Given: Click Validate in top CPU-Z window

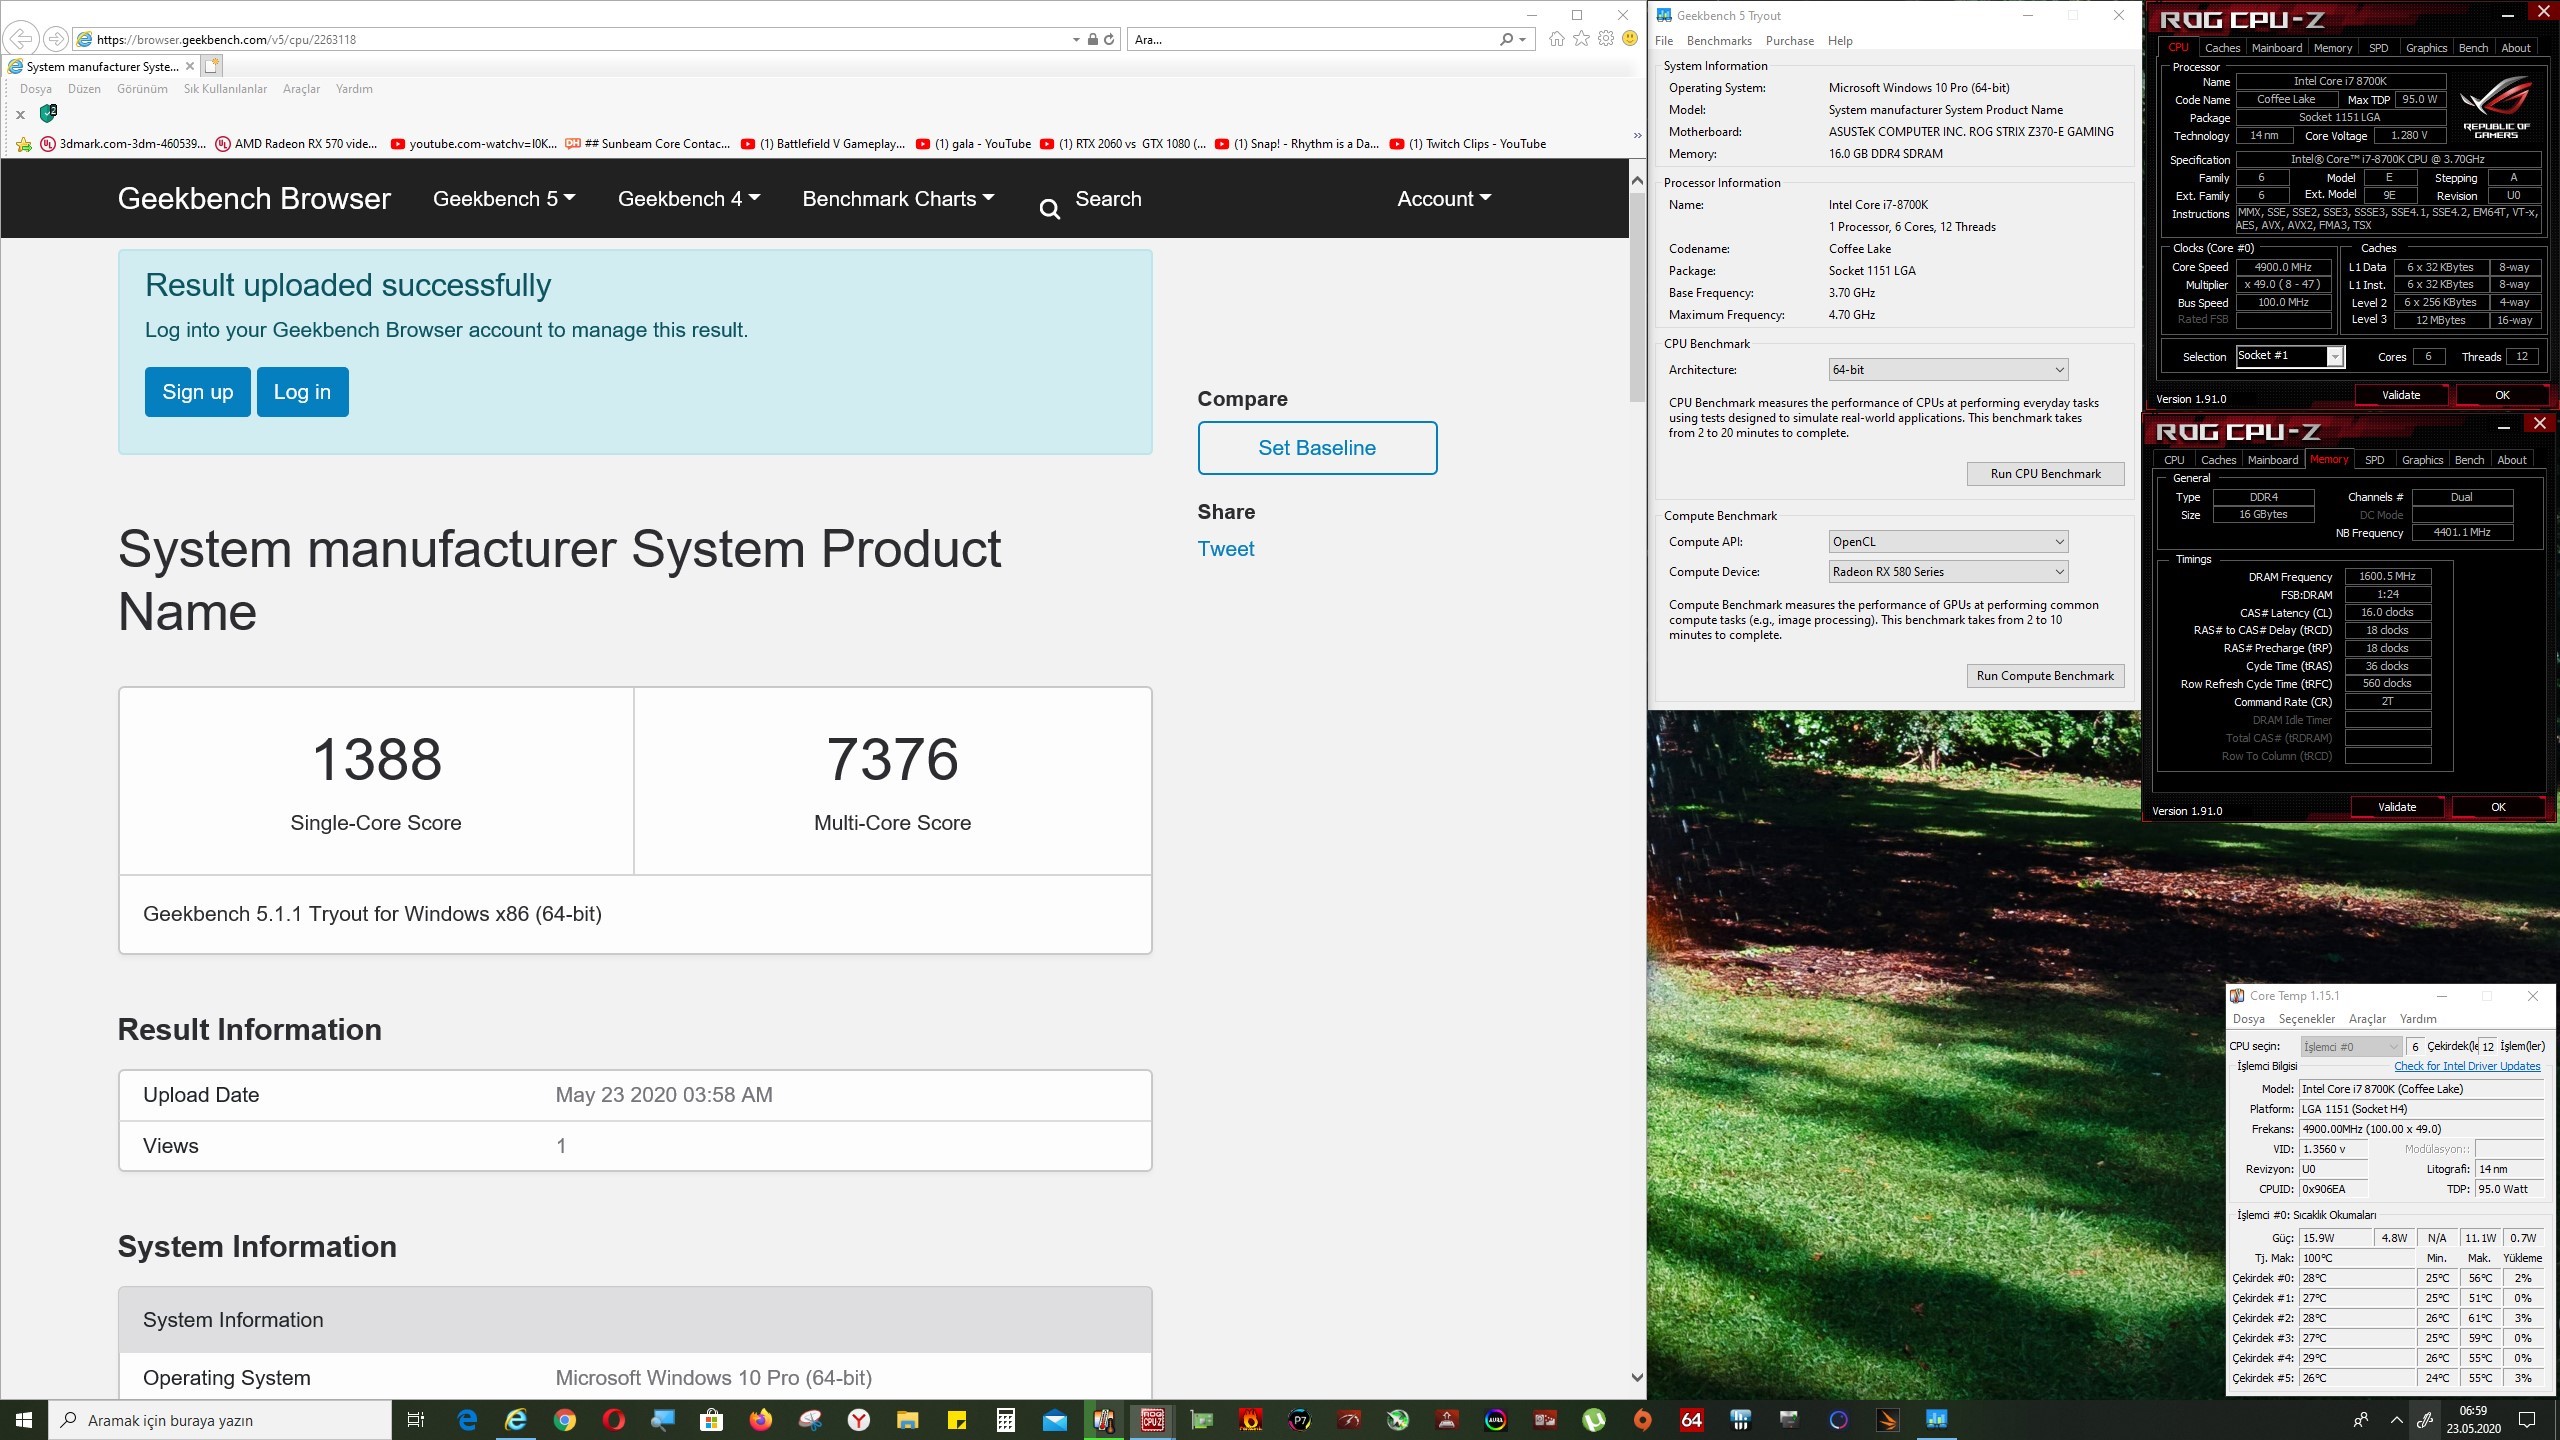Looking at the screenshot, I should point(2400,395).
